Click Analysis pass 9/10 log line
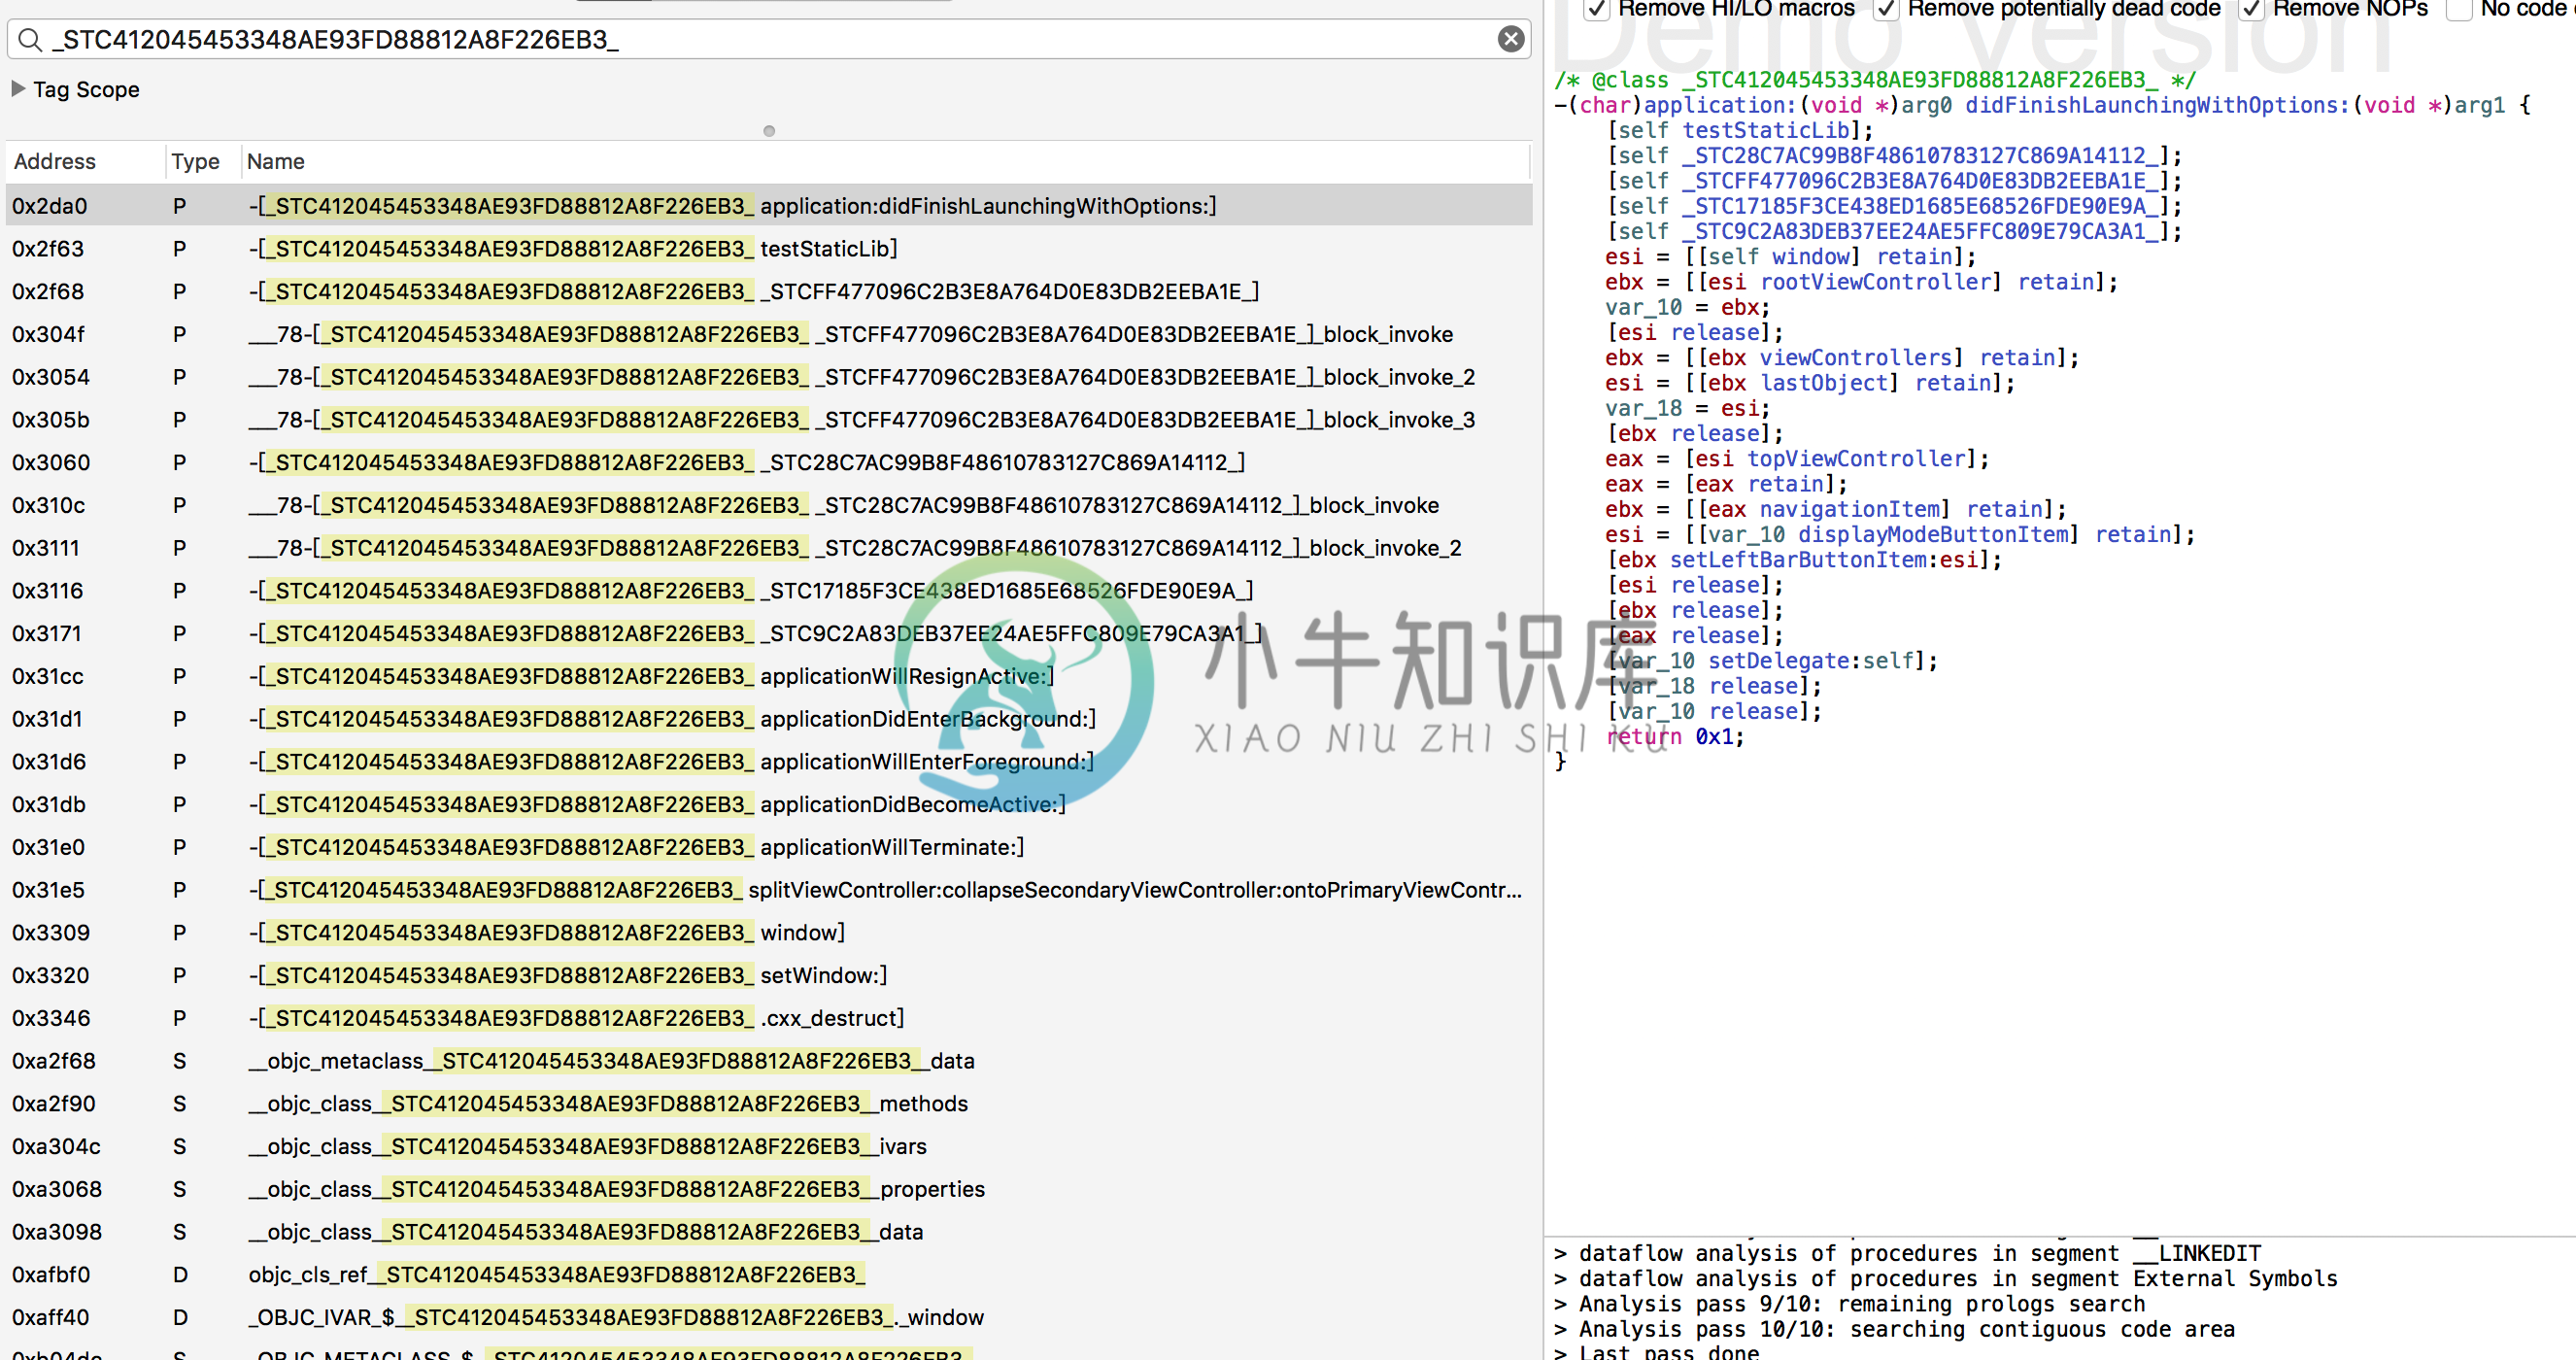The height and width of the screenshot is (1360, 2576). (1849, 1304)
